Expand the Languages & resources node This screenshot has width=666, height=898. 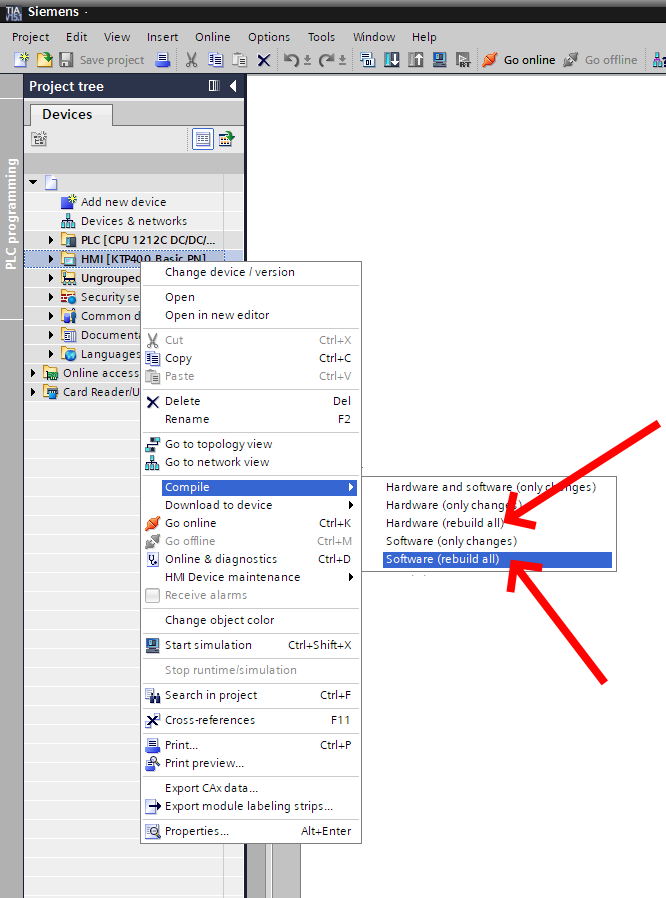(x=51, y=354)
